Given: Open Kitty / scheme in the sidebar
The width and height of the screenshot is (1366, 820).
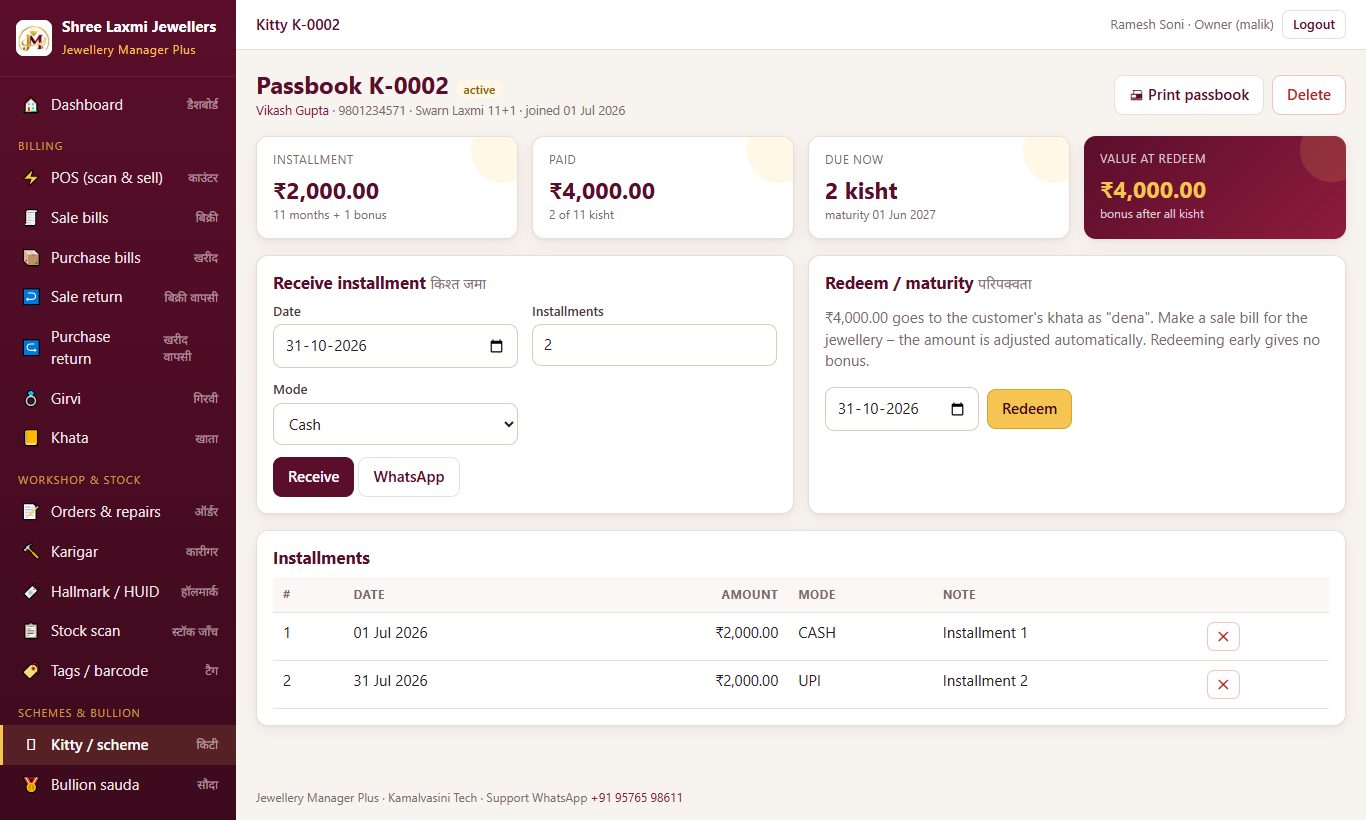Looking at the screenshot, I should point(118,745).
